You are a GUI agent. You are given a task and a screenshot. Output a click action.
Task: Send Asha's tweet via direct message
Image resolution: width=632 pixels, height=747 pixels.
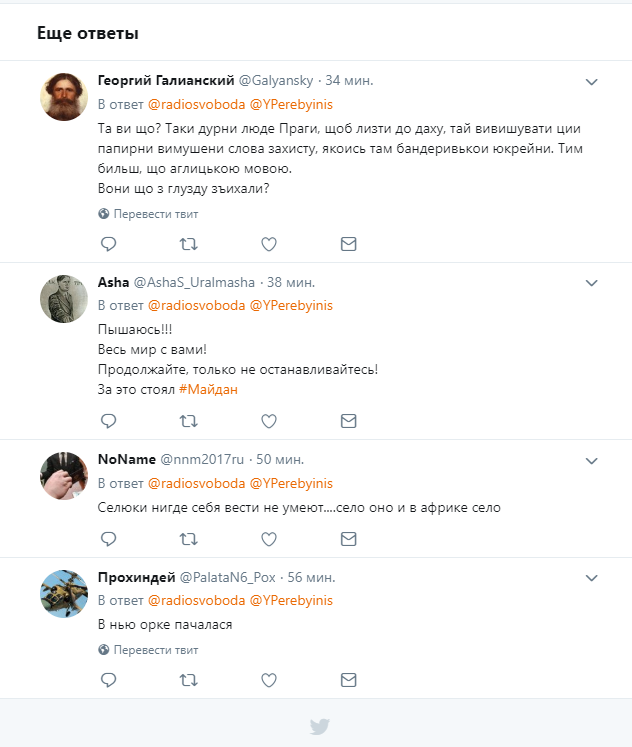[x=348, y=420]
